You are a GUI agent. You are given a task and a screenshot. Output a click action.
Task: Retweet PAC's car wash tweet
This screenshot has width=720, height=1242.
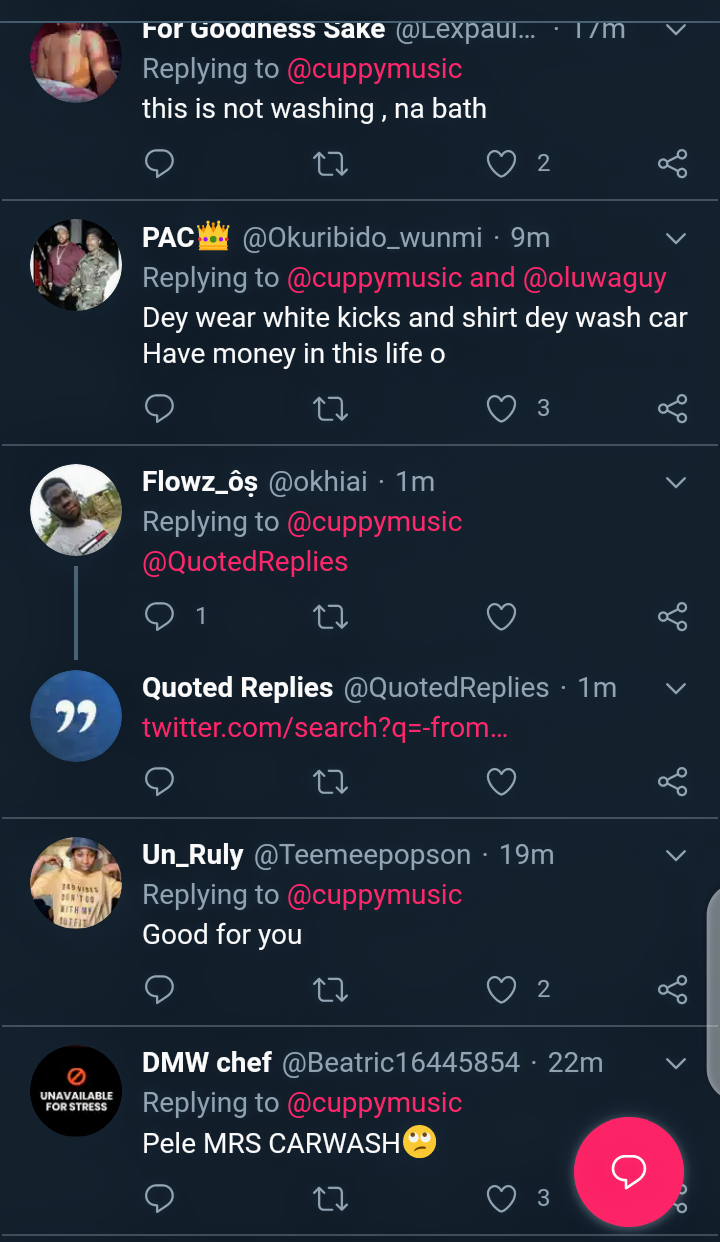(x=330, y=408)
